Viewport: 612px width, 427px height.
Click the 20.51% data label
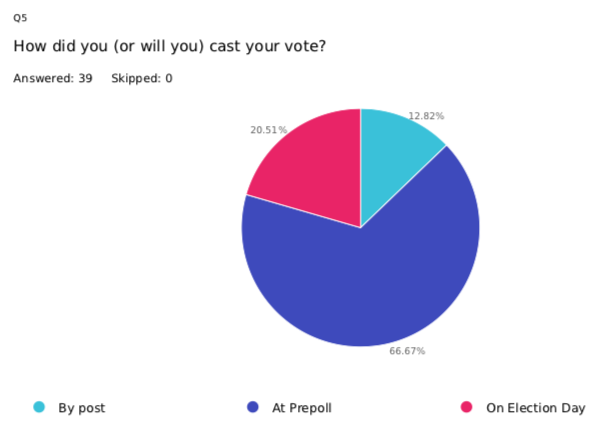coord(269,130)
